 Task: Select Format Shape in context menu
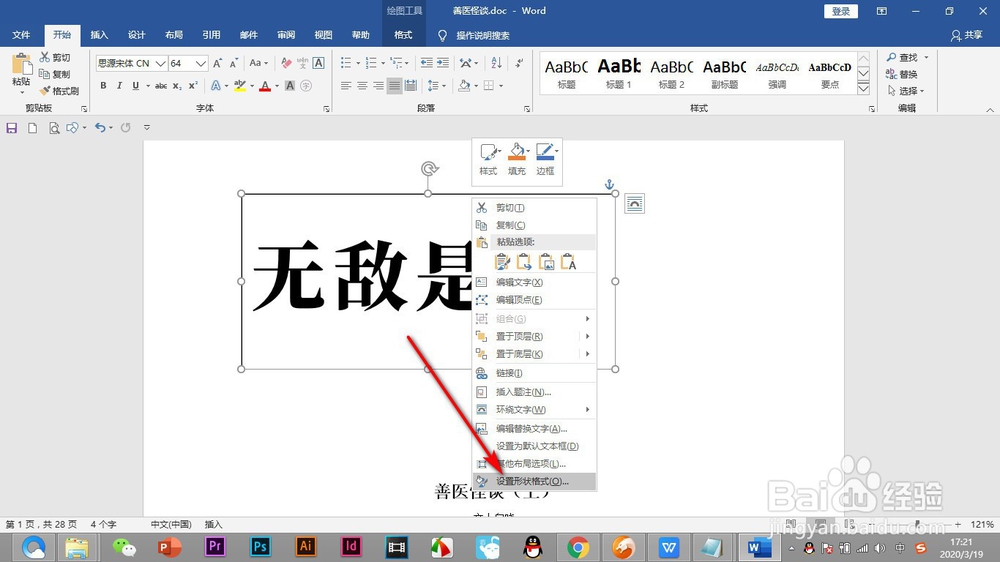534,482
